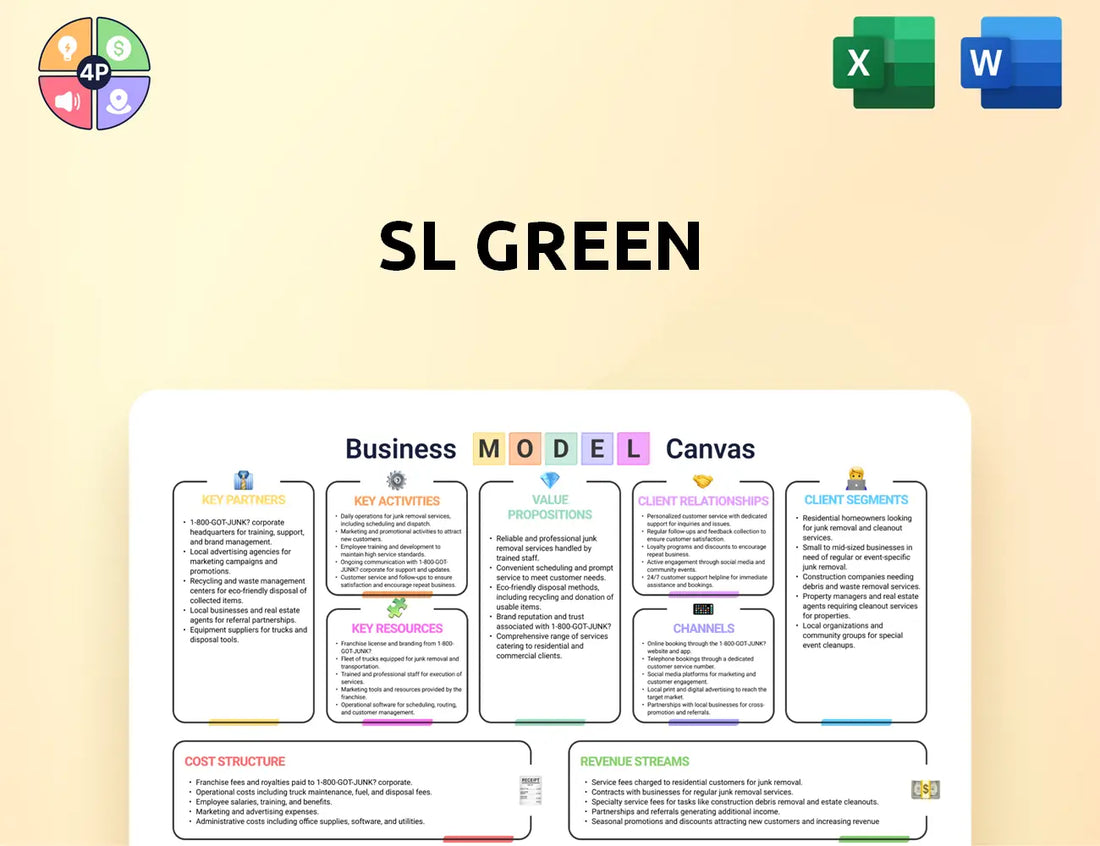
Task: Click 'Employee salaries, training, and benefits' bullet
Action: (261, 802)
